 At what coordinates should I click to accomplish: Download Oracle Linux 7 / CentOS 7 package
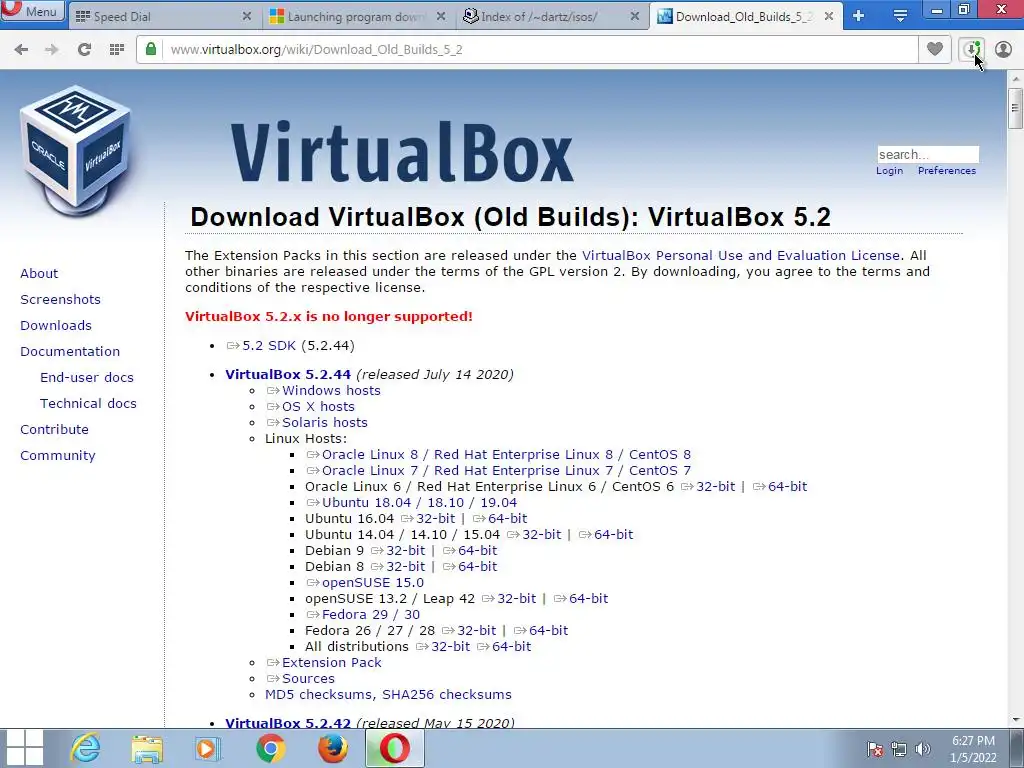click(499, 470)
